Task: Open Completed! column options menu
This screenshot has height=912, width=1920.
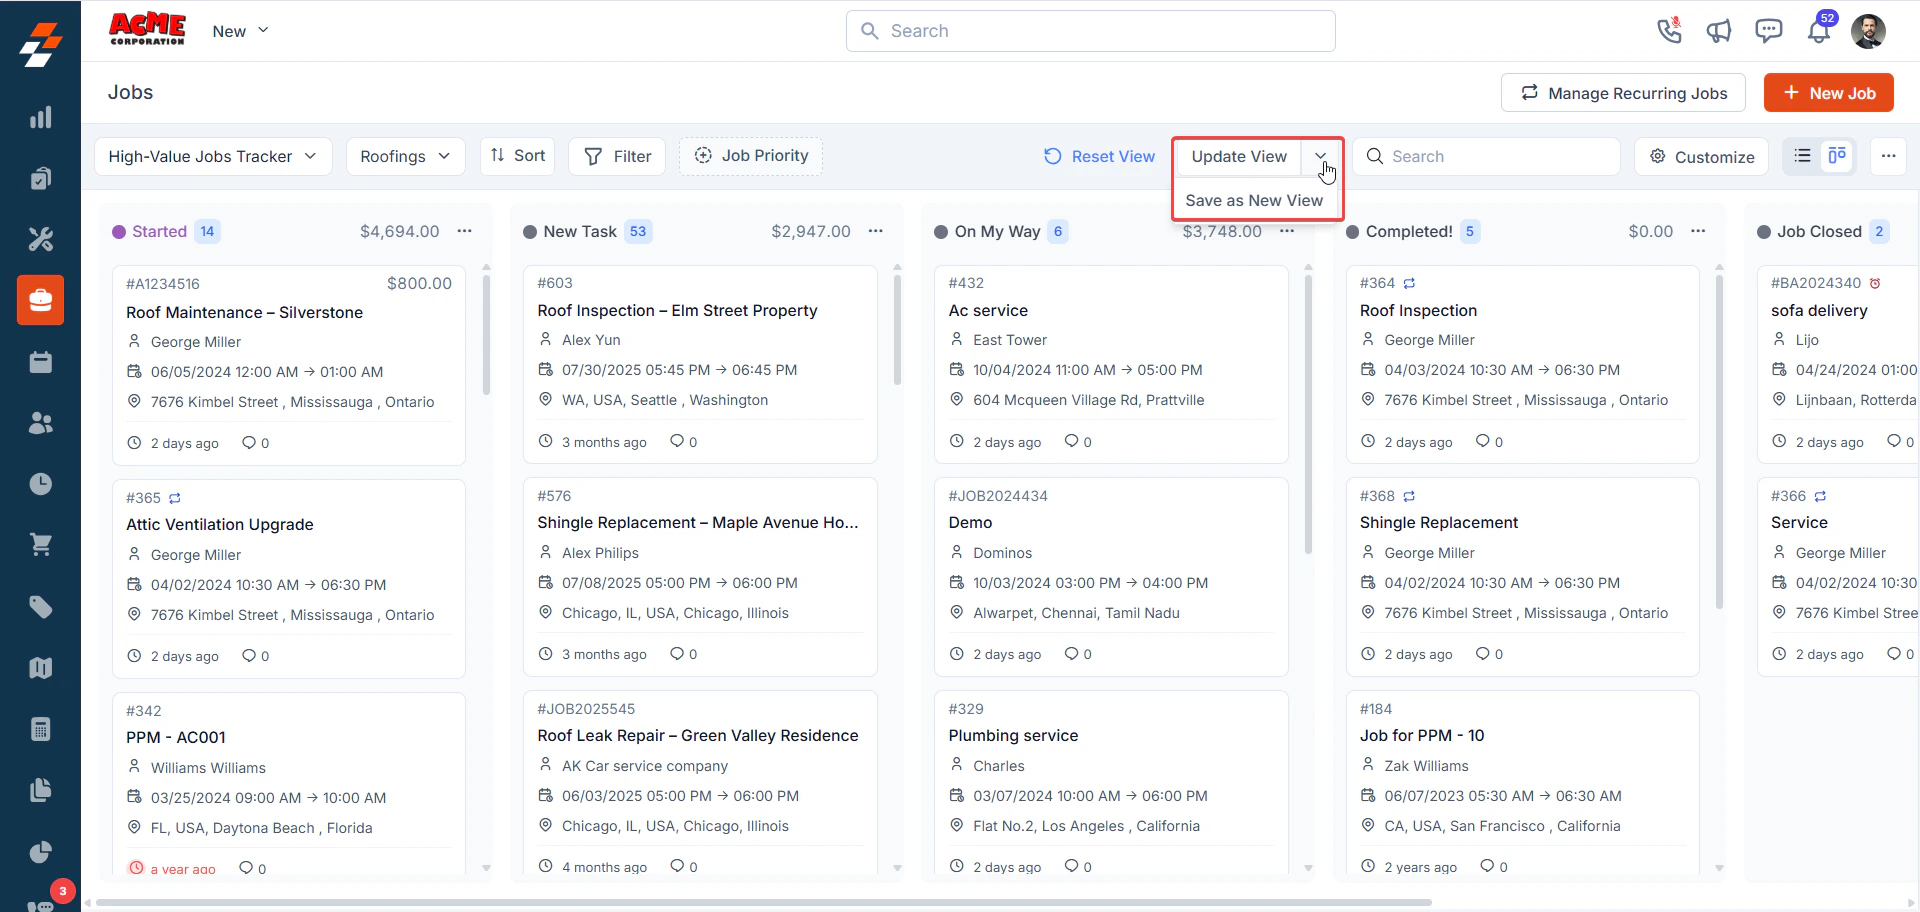Action: click(x=1698, y=231)
